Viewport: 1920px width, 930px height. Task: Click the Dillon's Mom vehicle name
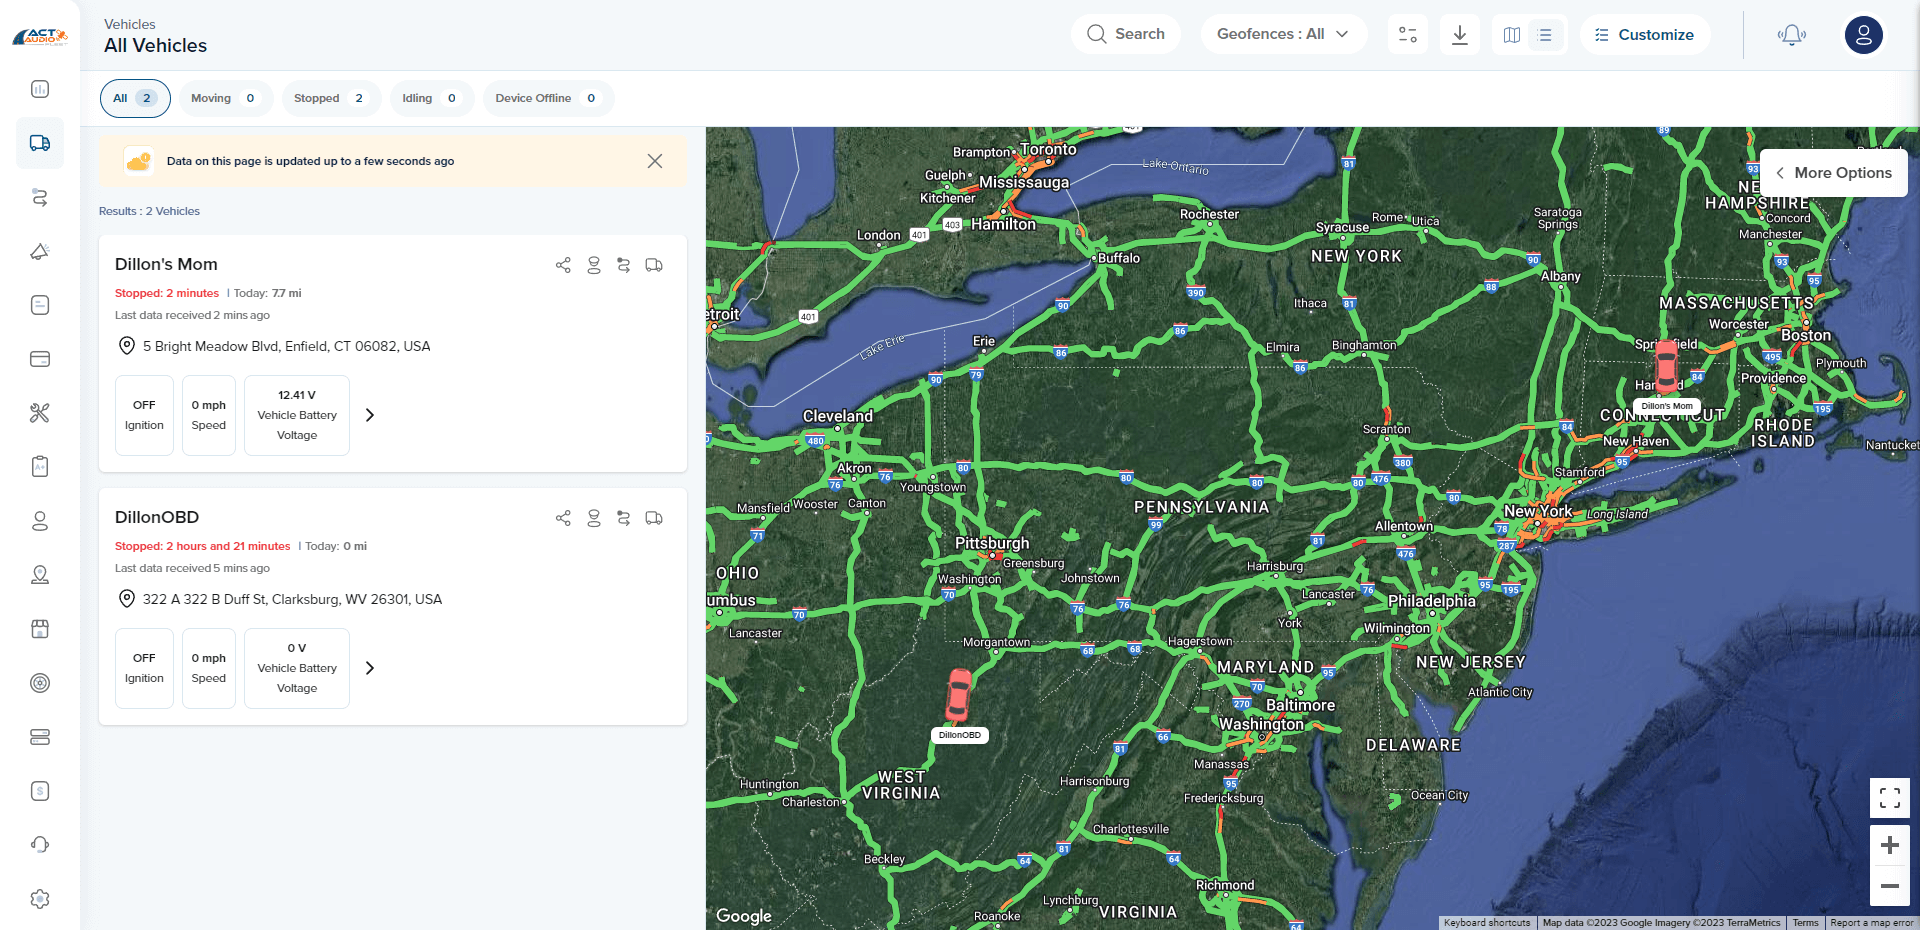click(x=166, y=264)
